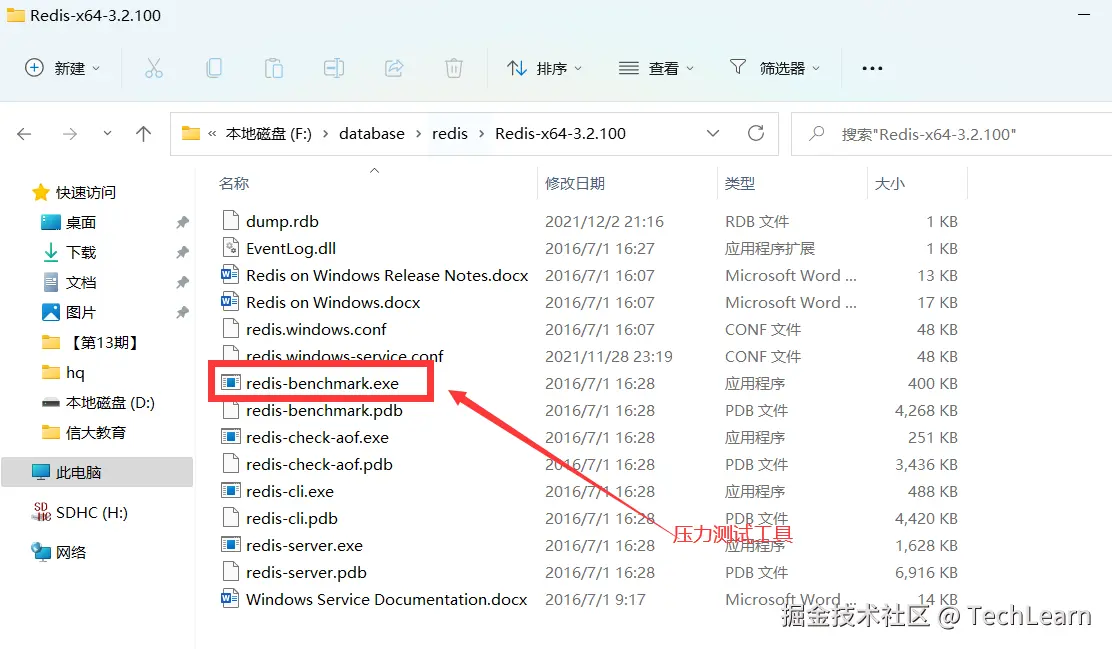Click the search magnifier icon
This screenshot has height=649, width=1112.
click(x=816, y=133)
